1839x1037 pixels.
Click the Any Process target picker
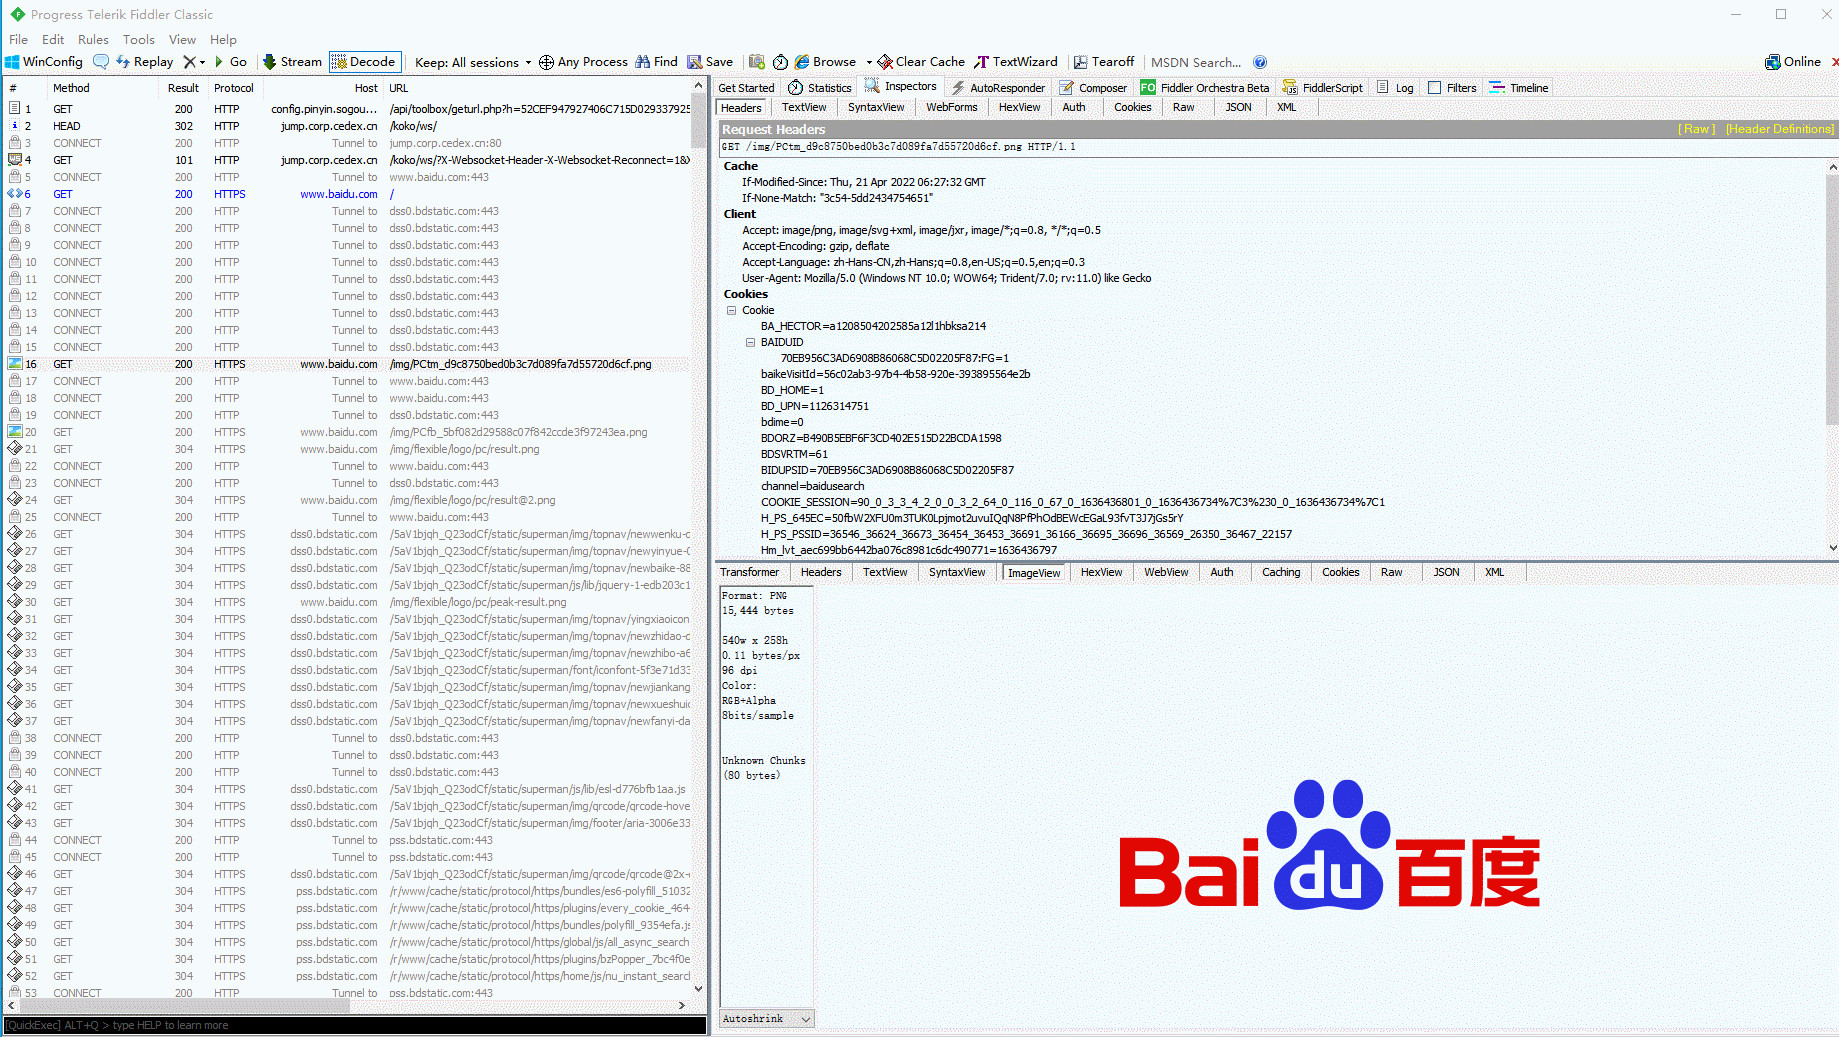[583, 62]
